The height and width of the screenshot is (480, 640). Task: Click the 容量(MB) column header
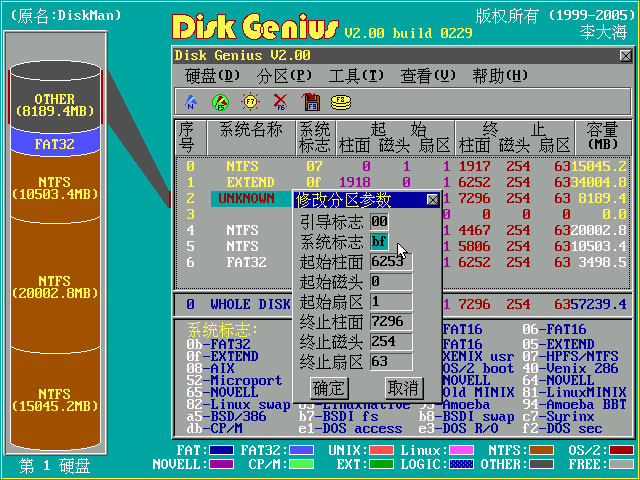click(602, 137)
